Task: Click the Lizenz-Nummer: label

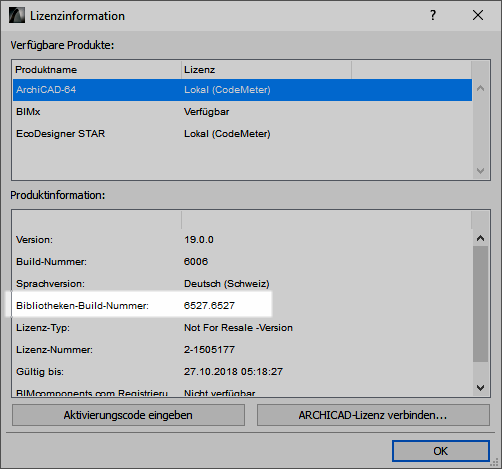Action: (54, 350)
